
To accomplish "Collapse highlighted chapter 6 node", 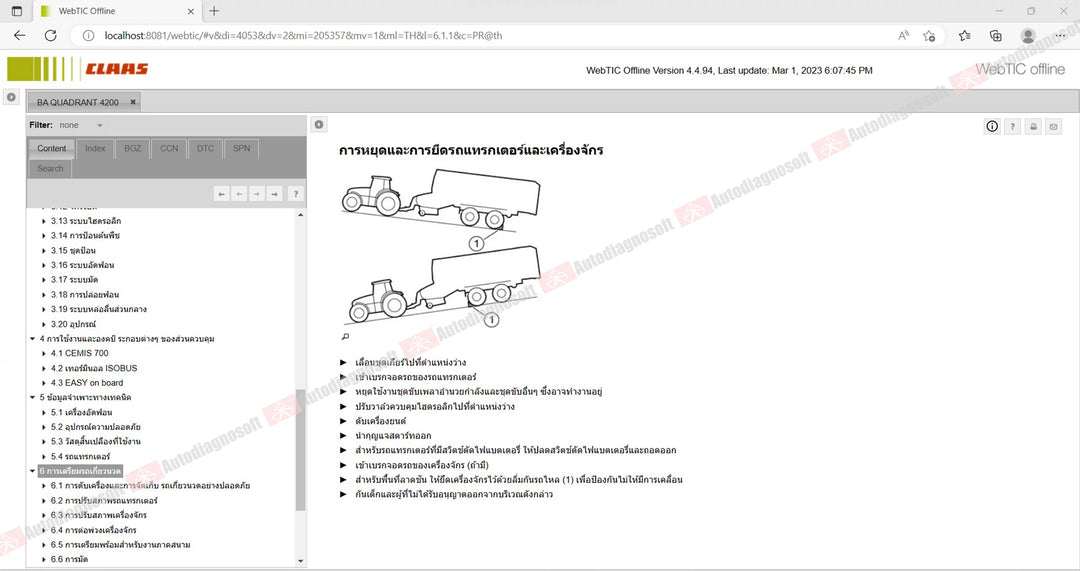I will (x=32, y=471).
